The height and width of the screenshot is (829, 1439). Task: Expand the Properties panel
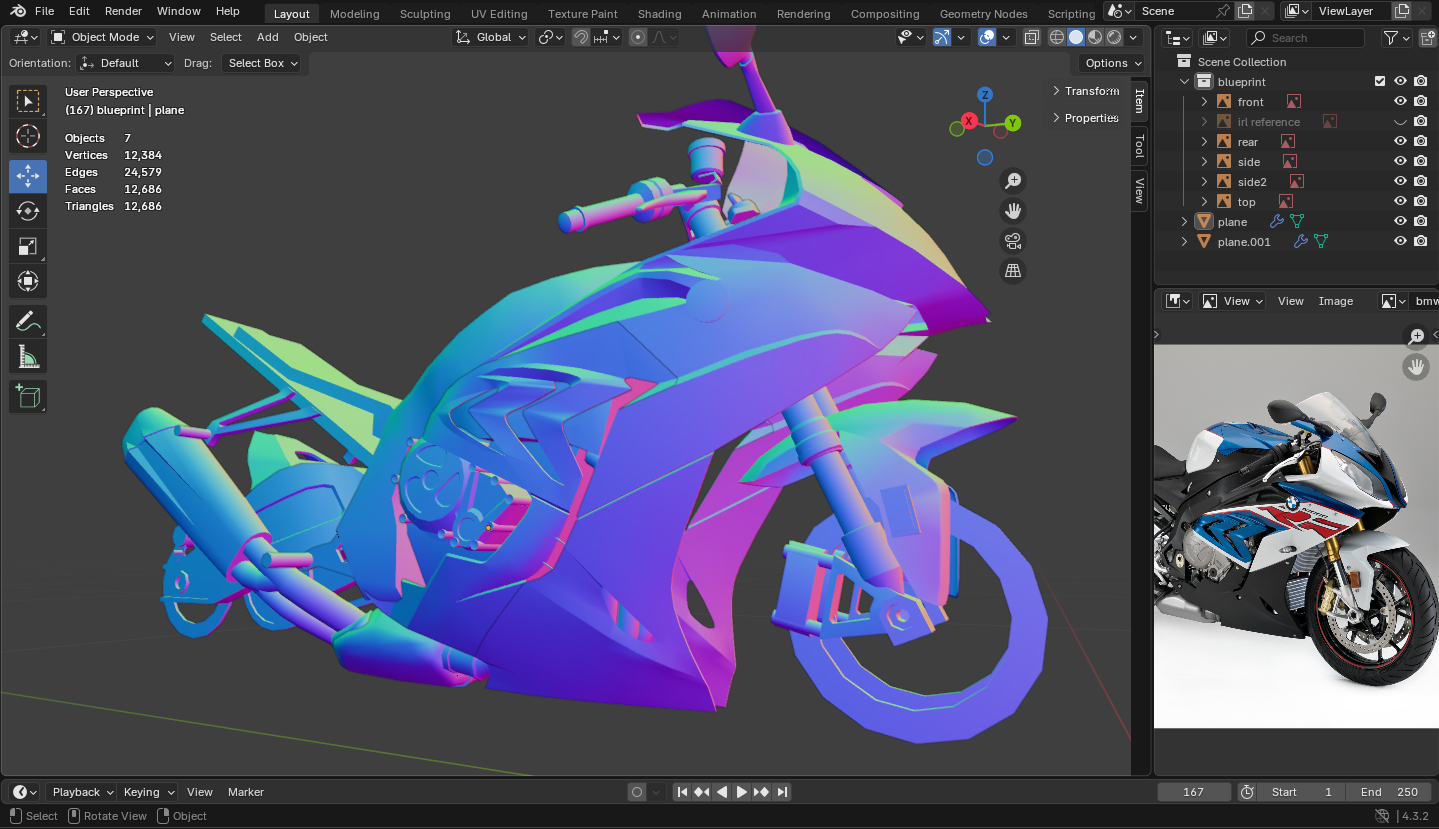(1086, 118)
